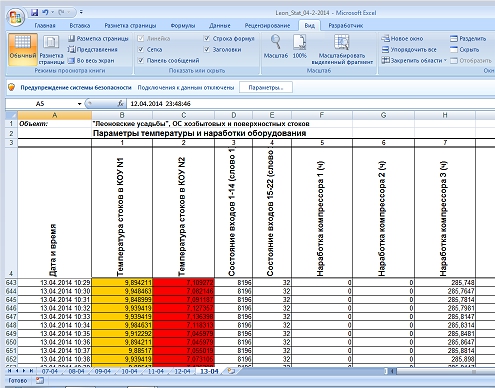The width and height of the screenshot is (495, 388).
Task: Click Скрыть window
Action: point(465,50)
